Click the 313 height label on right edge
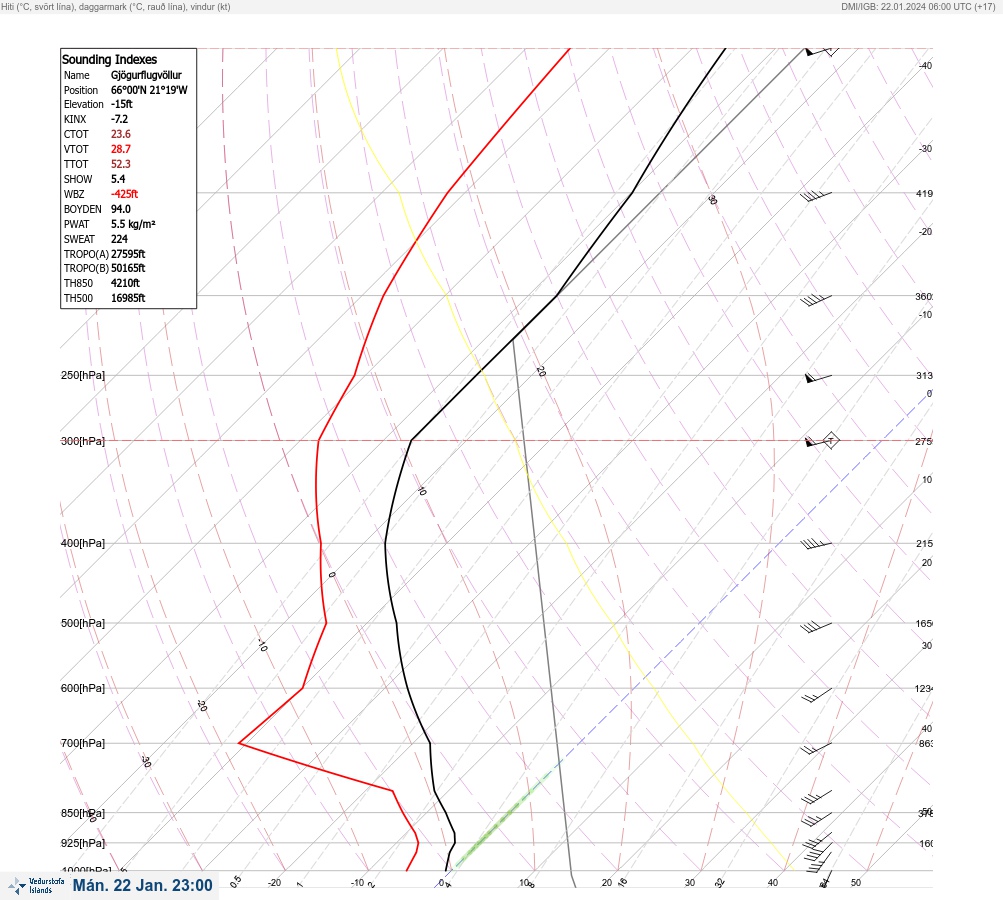1003x900 pixels. tap(924, 375)
